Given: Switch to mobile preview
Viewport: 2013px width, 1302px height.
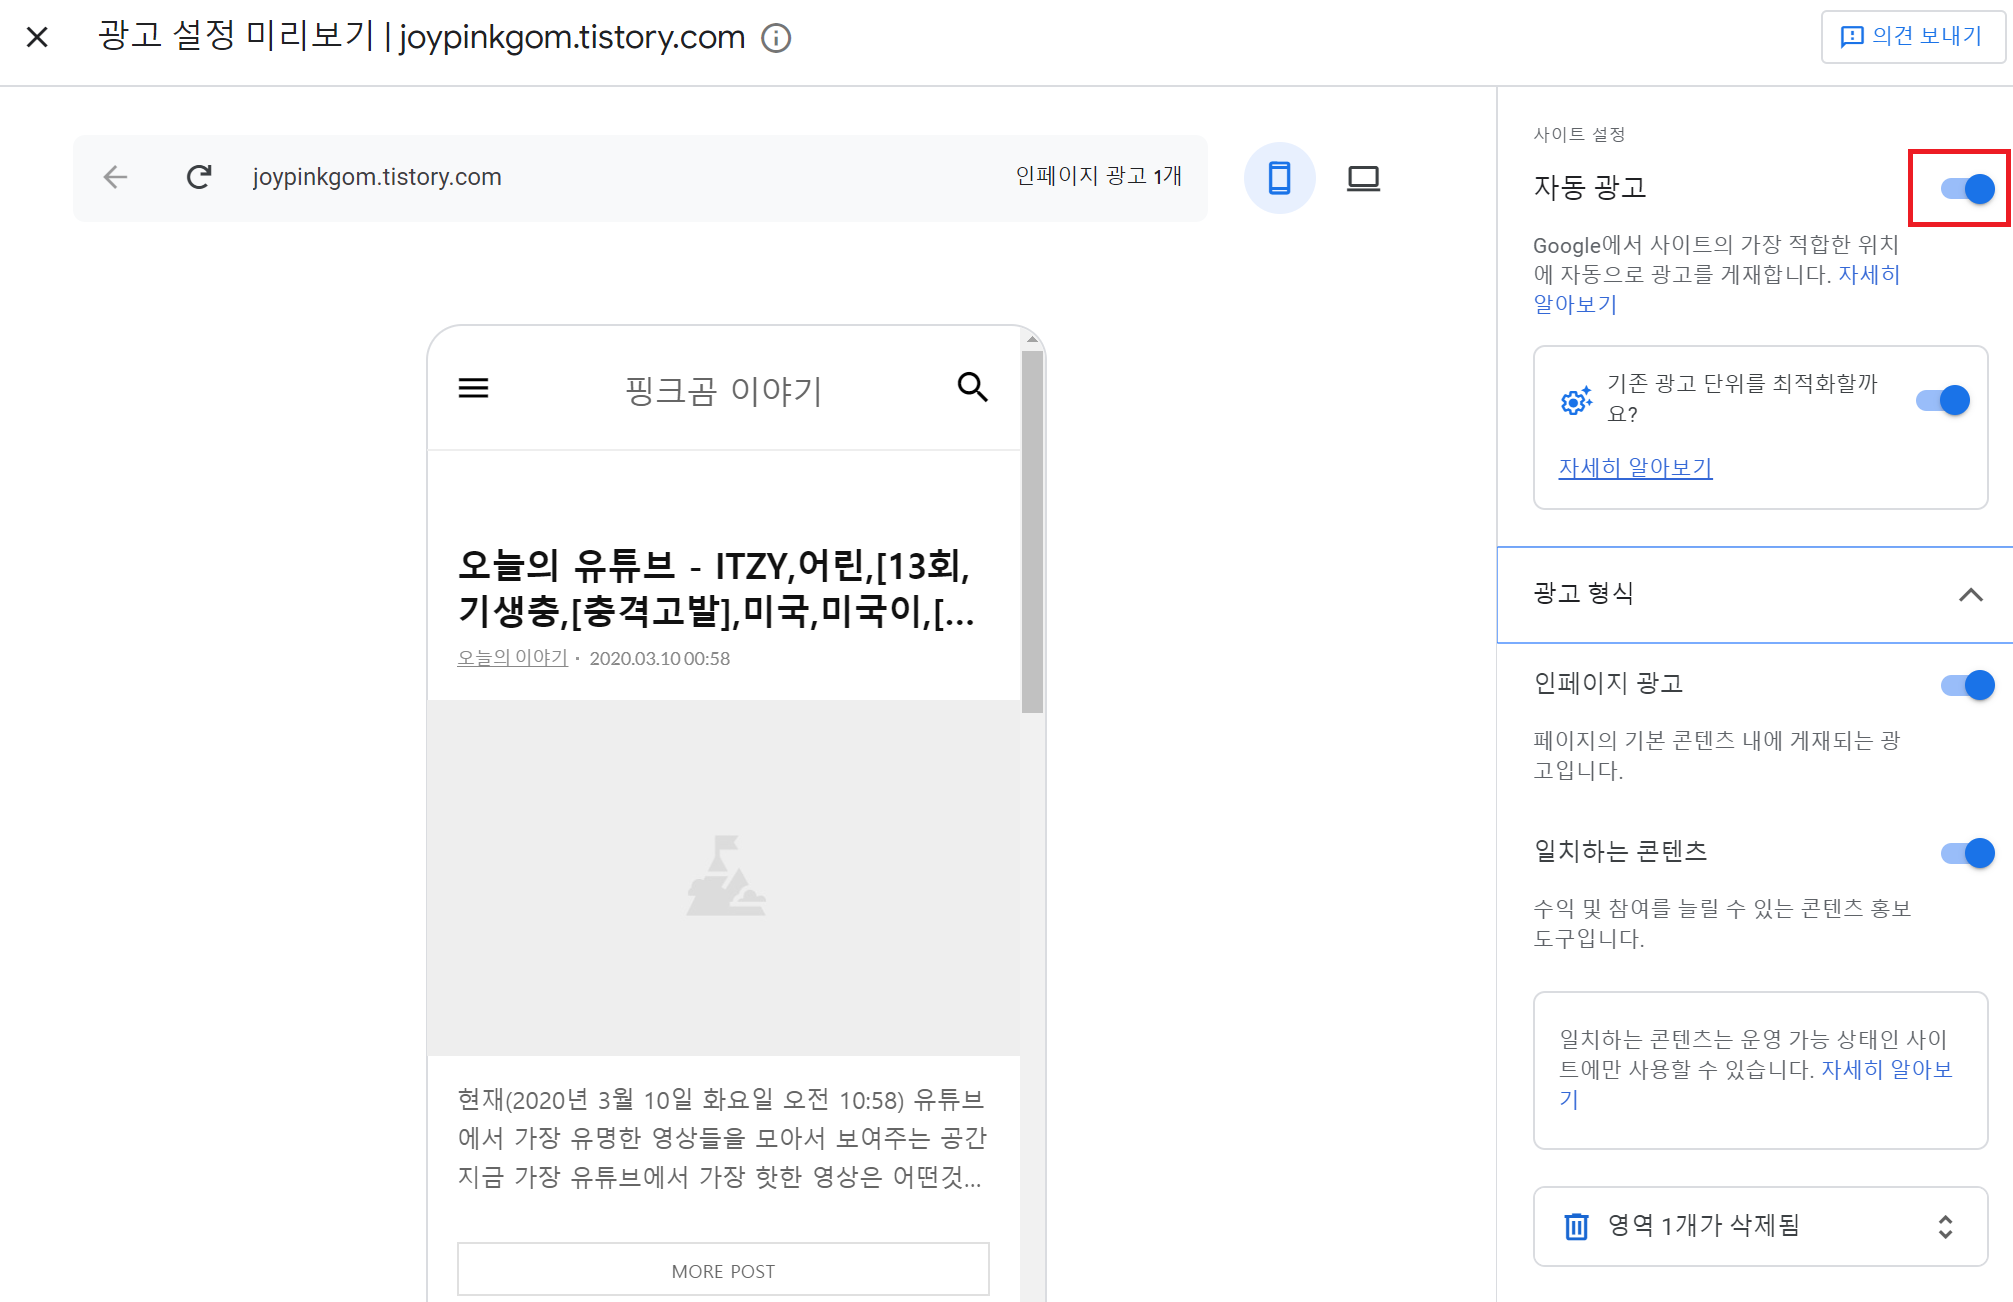Looking at the screenshot, I should click(x=1279, y=178).
